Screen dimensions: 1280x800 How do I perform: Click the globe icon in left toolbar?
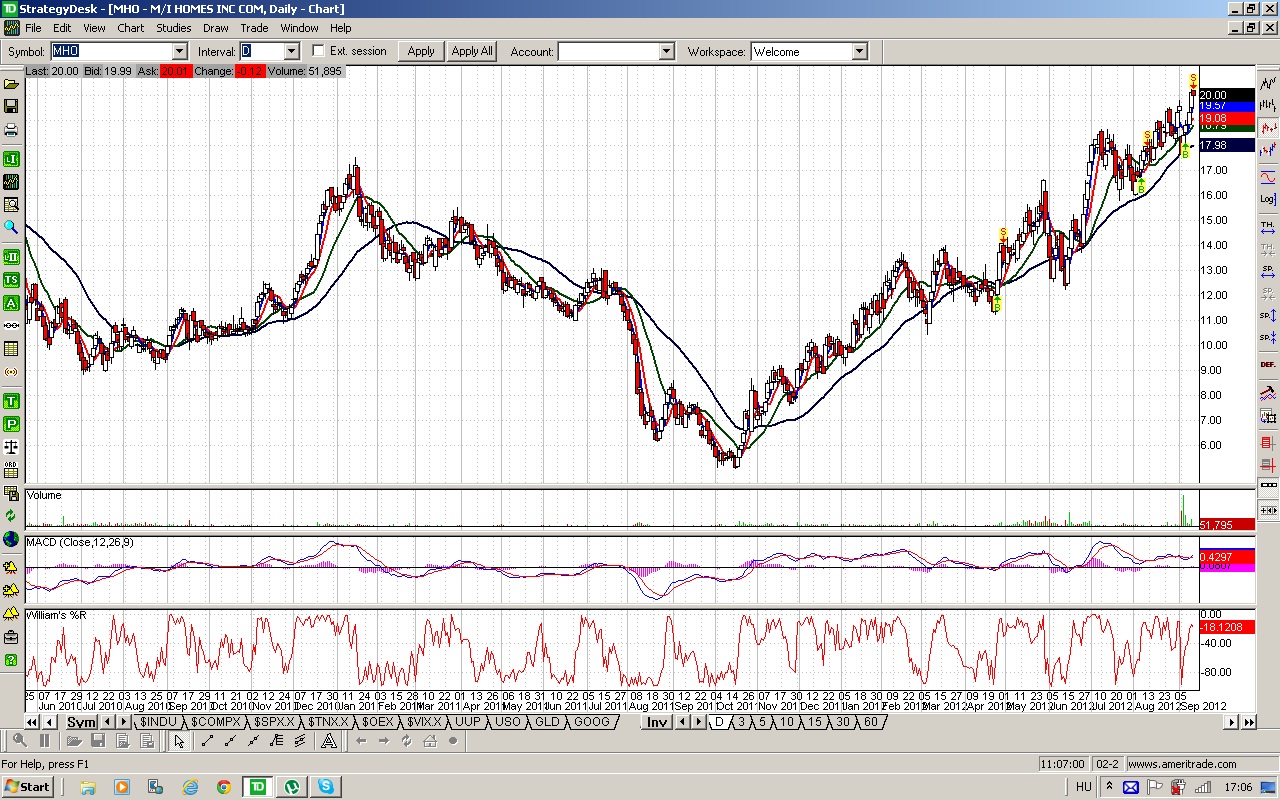11,539
